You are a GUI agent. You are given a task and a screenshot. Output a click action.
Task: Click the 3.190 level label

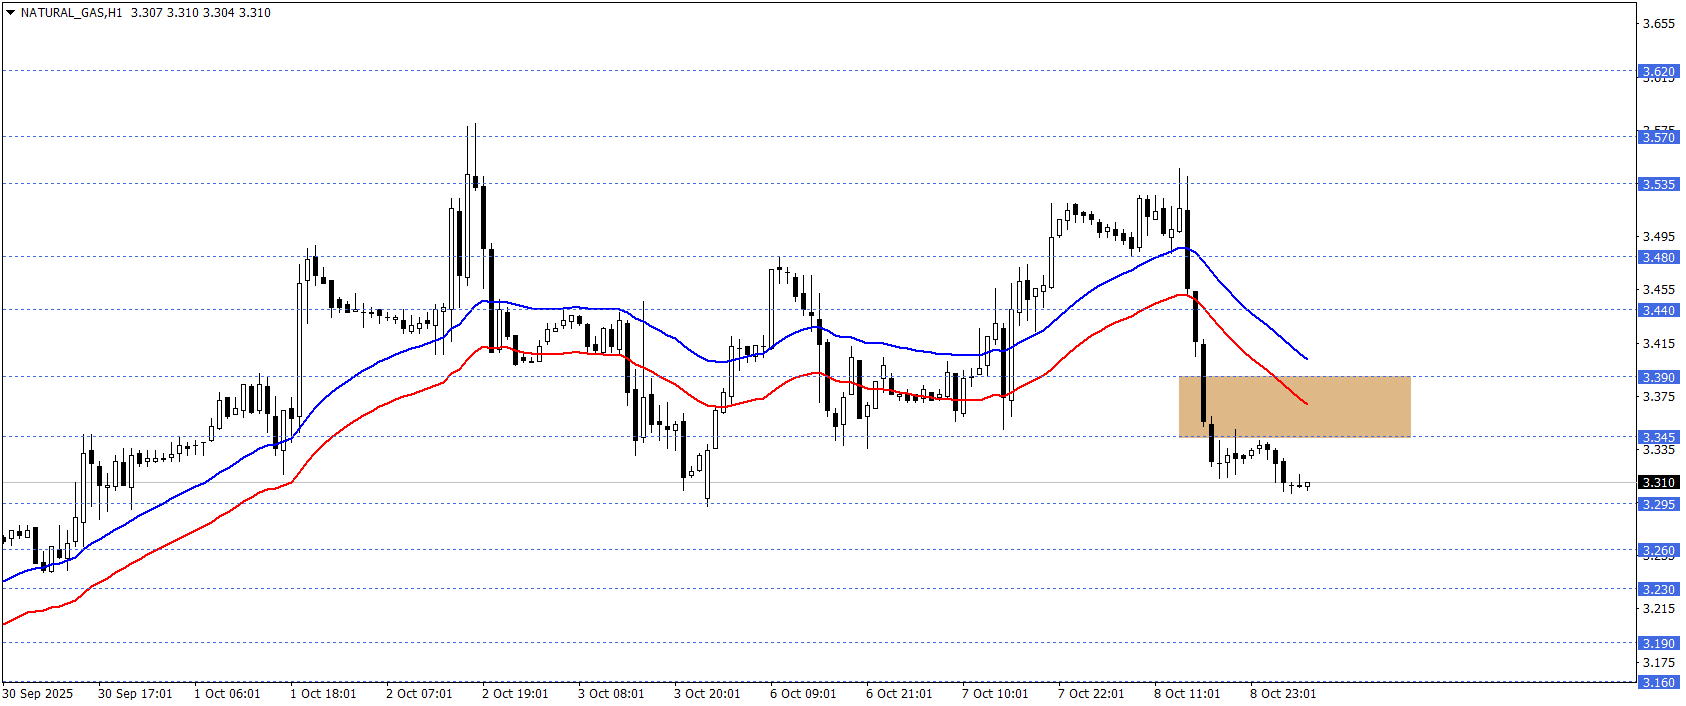[1658, 644]
